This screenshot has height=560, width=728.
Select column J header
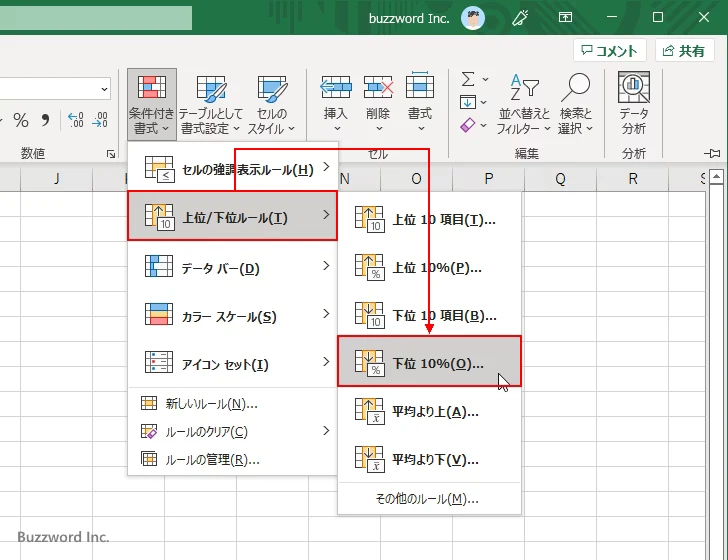(x=57, y=179)
